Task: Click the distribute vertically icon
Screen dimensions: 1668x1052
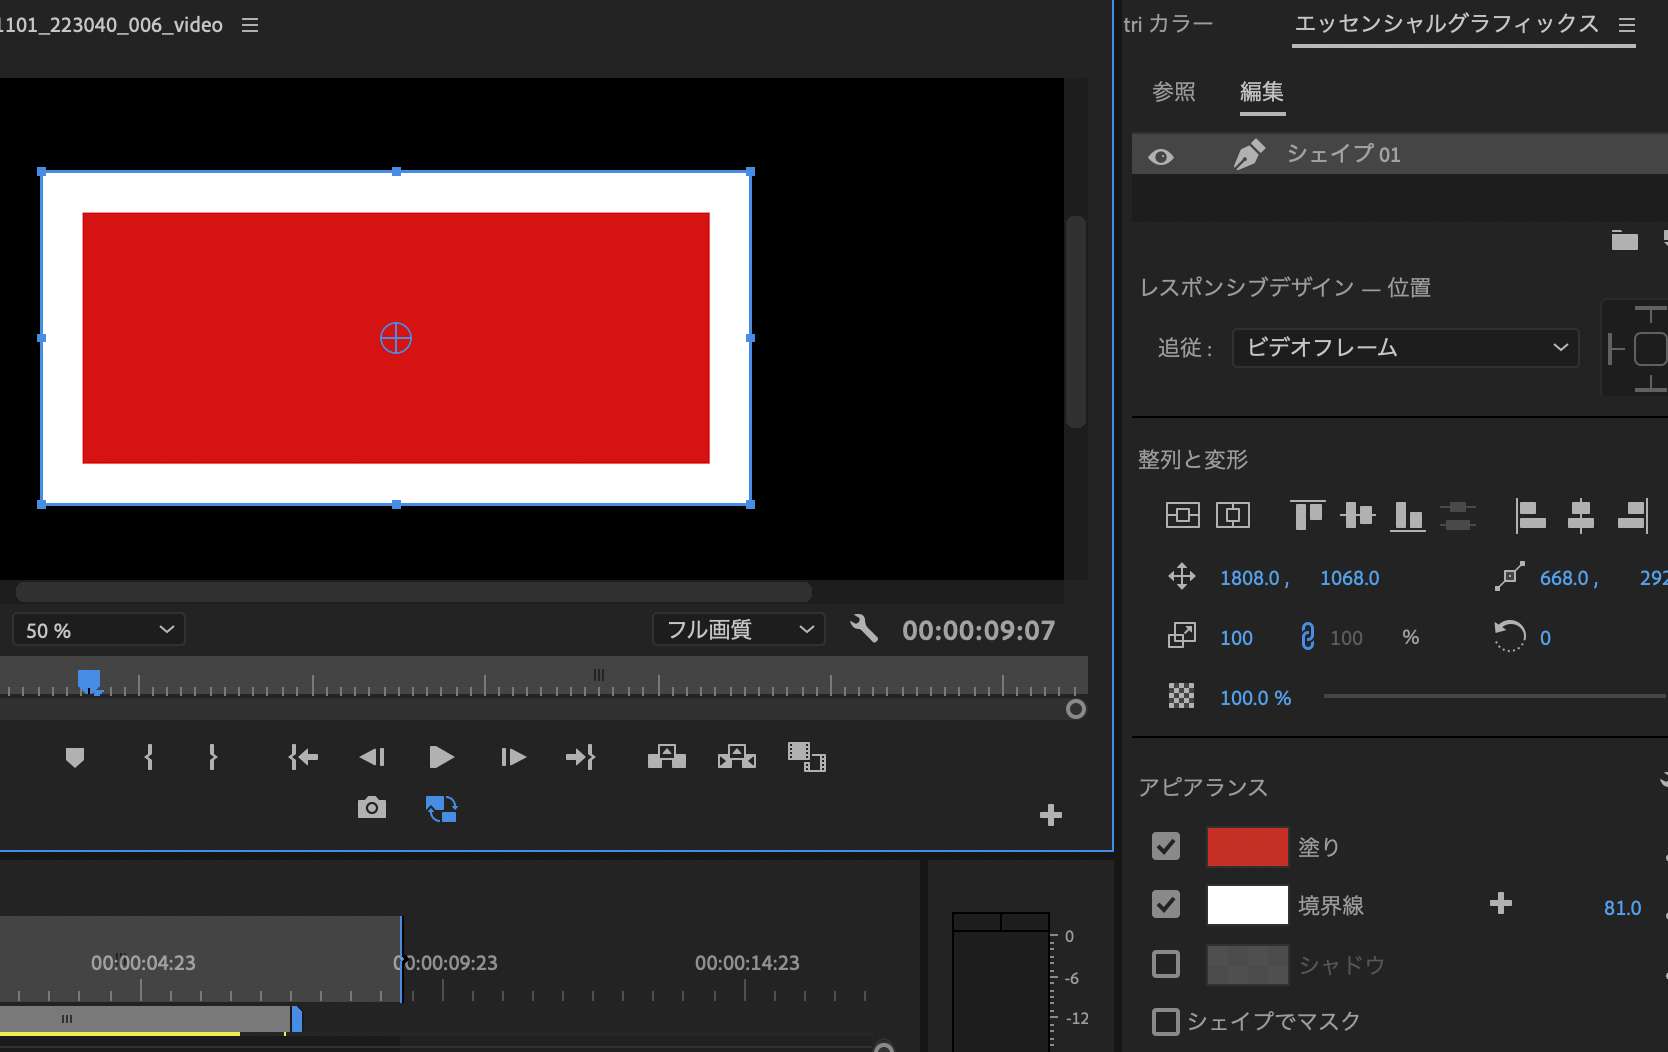Action: click(x=1458, y=515)
